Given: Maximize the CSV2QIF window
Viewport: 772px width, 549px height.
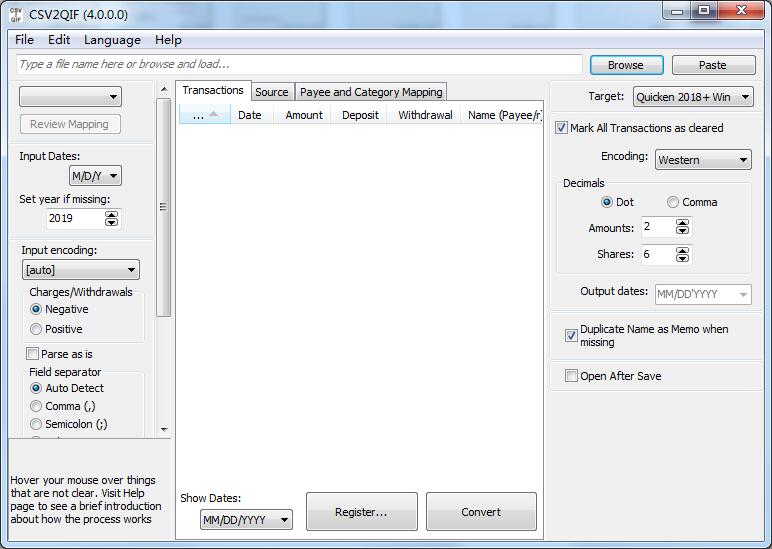Looking at the screenshot, I should click(x=704, y=11).
